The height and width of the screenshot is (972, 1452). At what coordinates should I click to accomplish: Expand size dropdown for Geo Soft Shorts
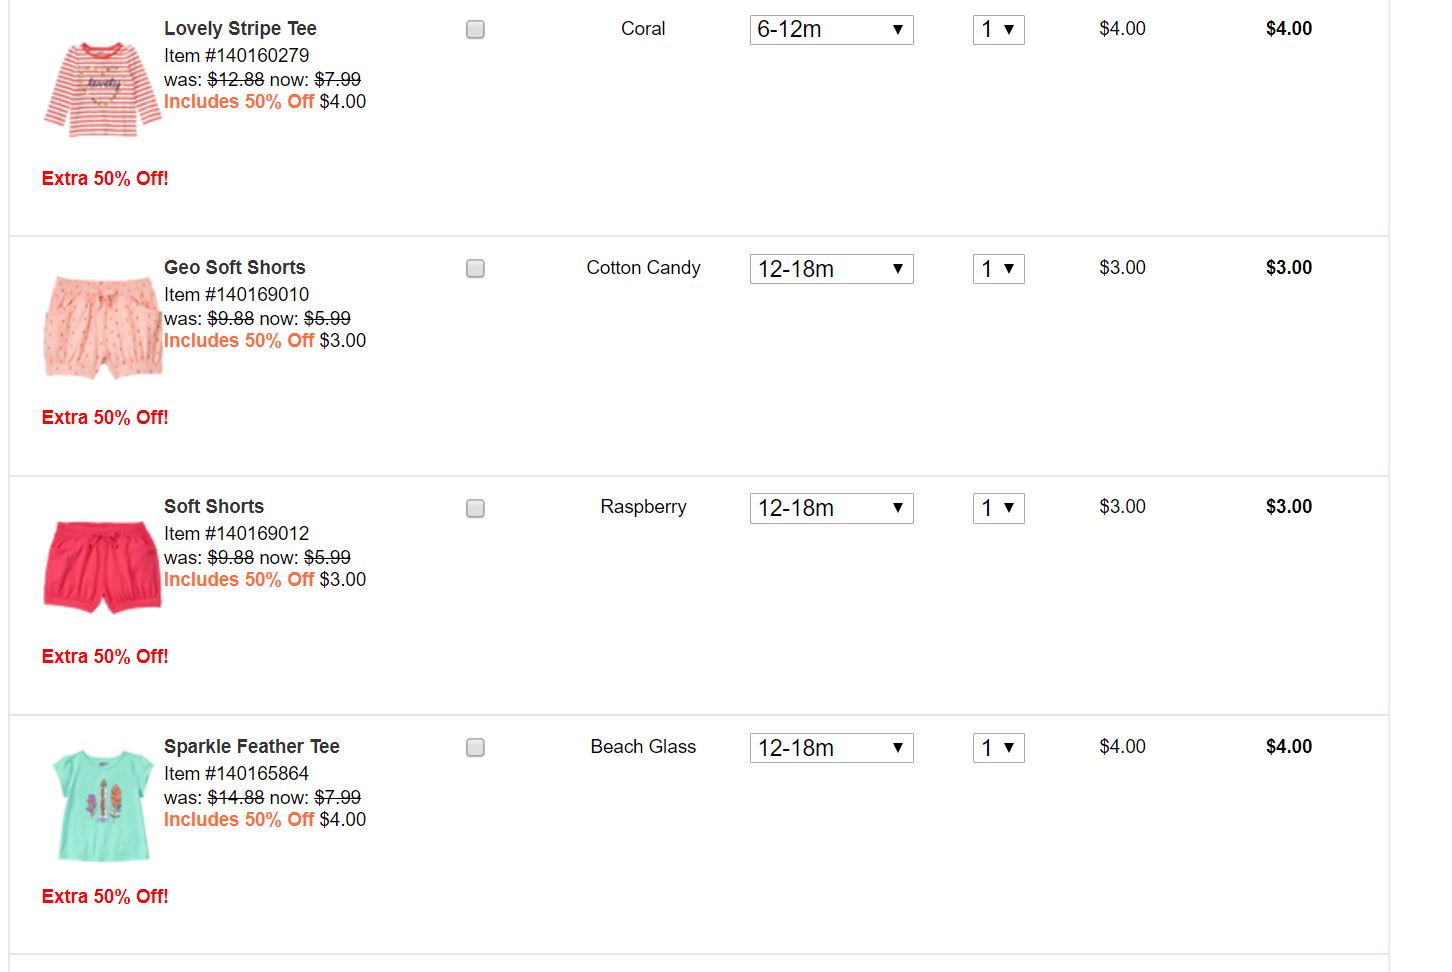coord(831,269)
